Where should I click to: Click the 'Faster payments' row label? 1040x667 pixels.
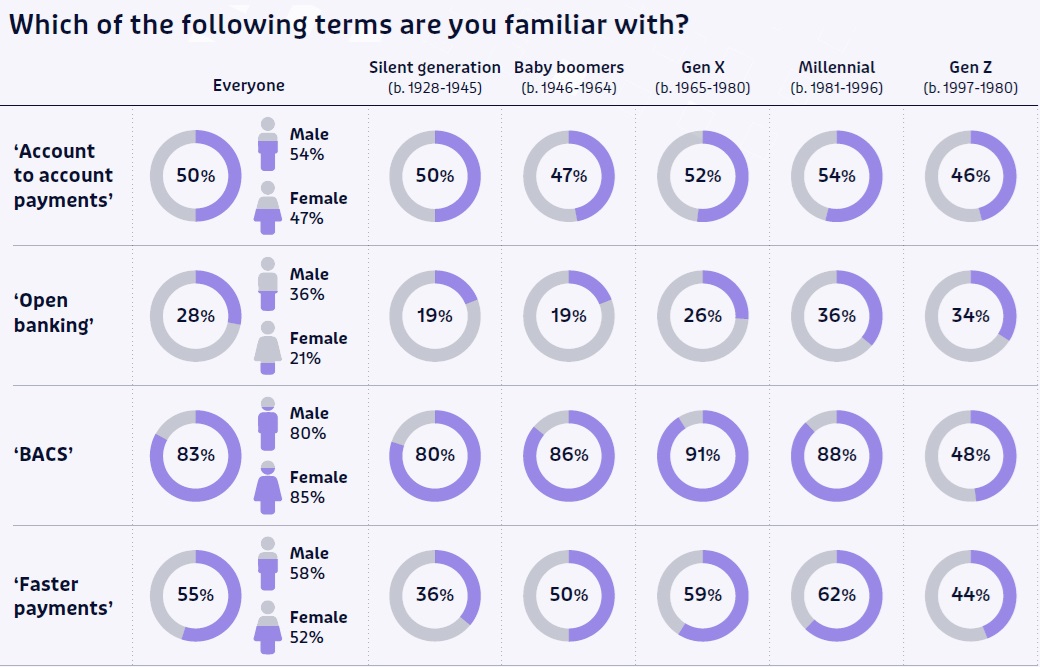click(x=62, y=596)
